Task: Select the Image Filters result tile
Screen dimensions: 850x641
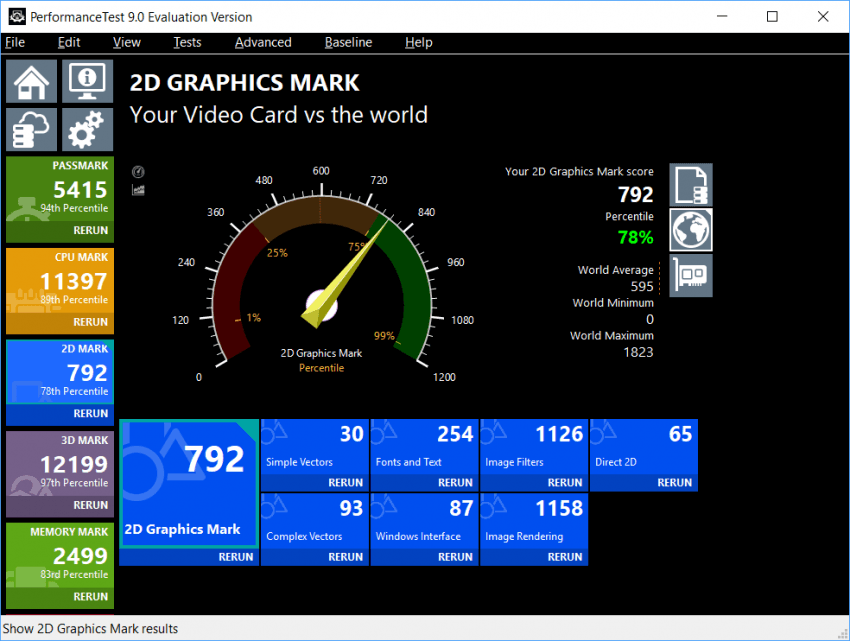Action: (x=534, y=446)
